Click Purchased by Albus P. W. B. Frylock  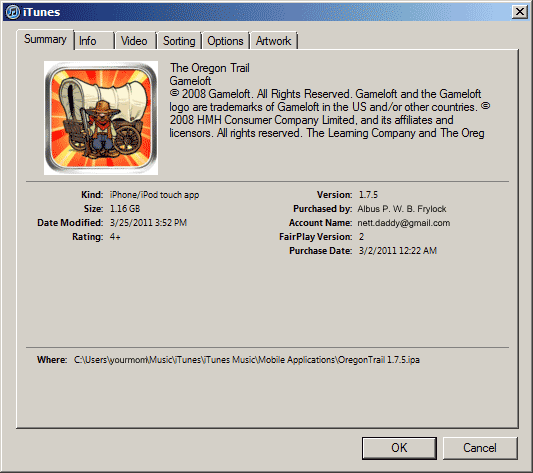coord(402,209)
